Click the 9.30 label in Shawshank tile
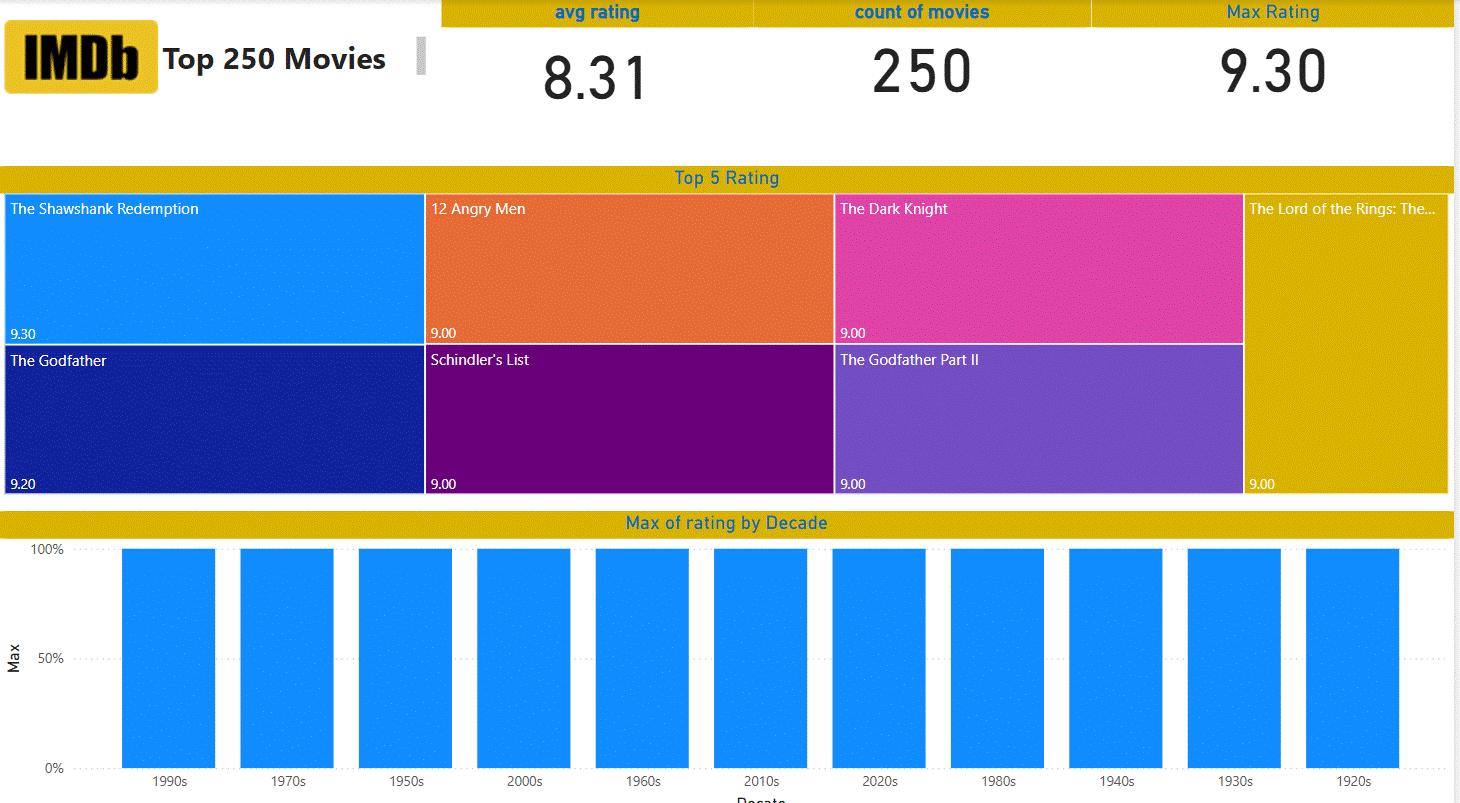This screenshot has height=803, width=1460. [23, 334]
